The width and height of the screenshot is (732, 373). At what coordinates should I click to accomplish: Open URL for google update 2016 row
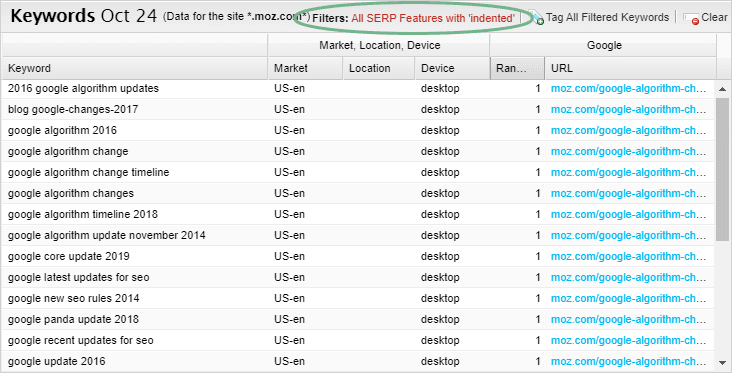[628, 362]
